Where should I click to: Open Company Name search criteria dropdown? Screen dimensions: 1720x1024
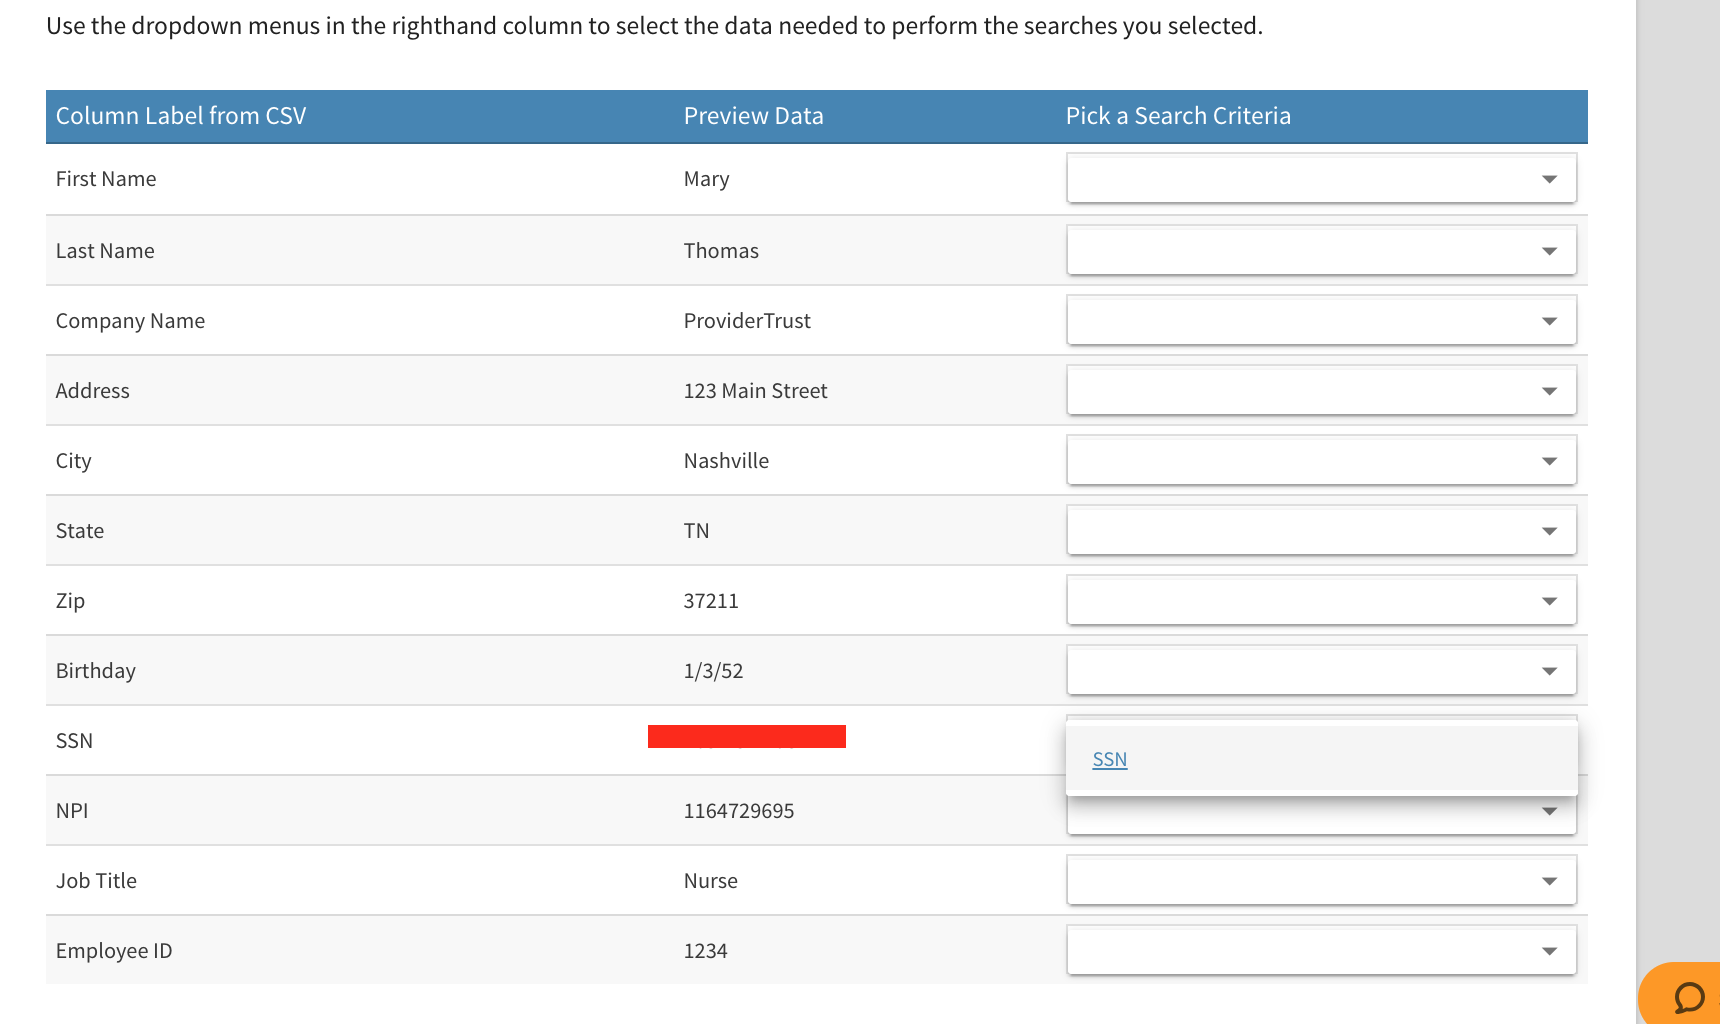[1321, 321]
